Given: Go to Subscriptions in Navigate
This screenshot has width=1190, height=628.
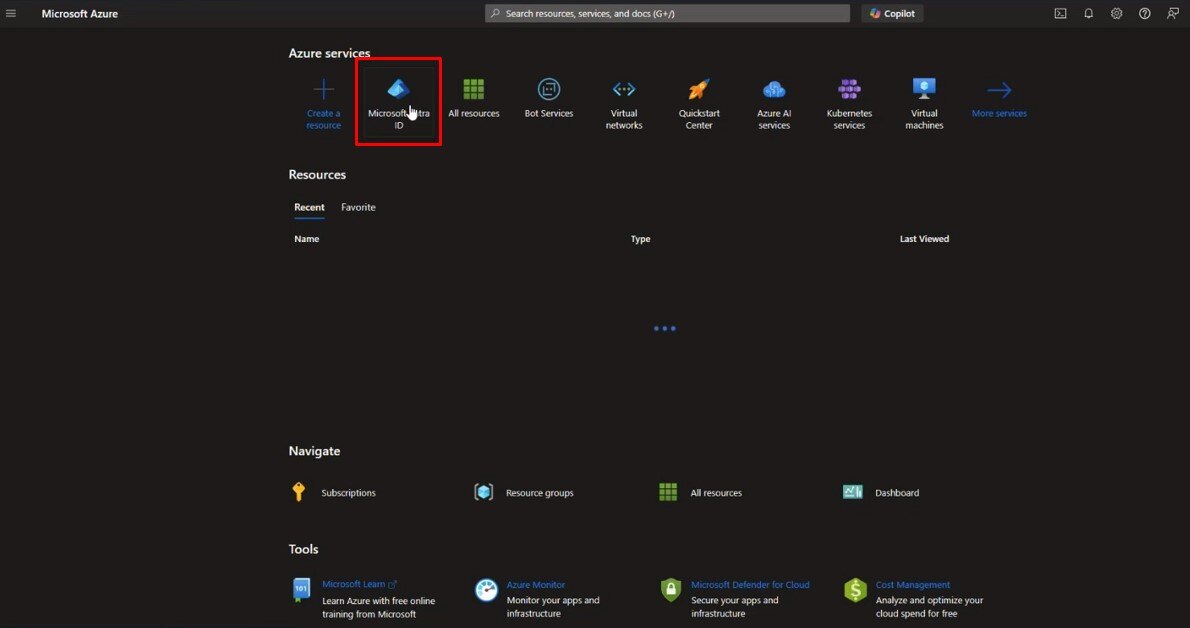Looking at the screenshot, I should tap(334, 492).
